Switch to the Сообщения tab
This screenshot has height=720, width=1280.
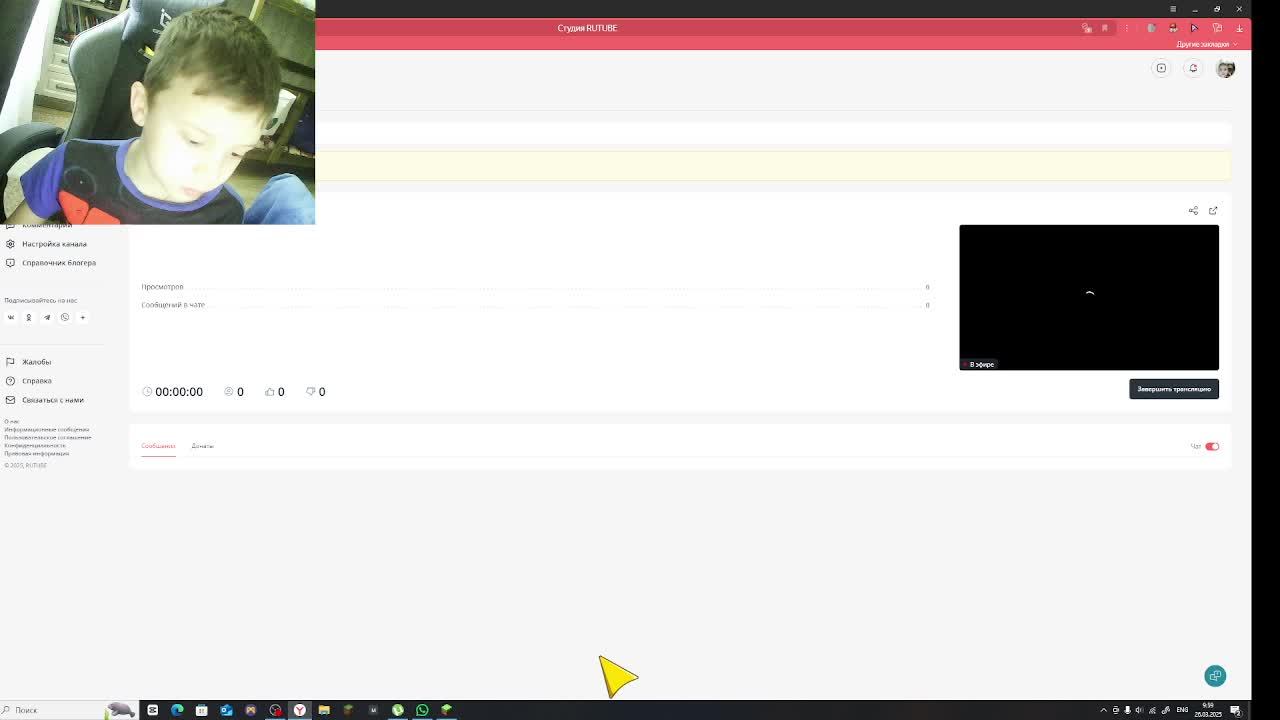pyautogui.click(x=158, y=446)
